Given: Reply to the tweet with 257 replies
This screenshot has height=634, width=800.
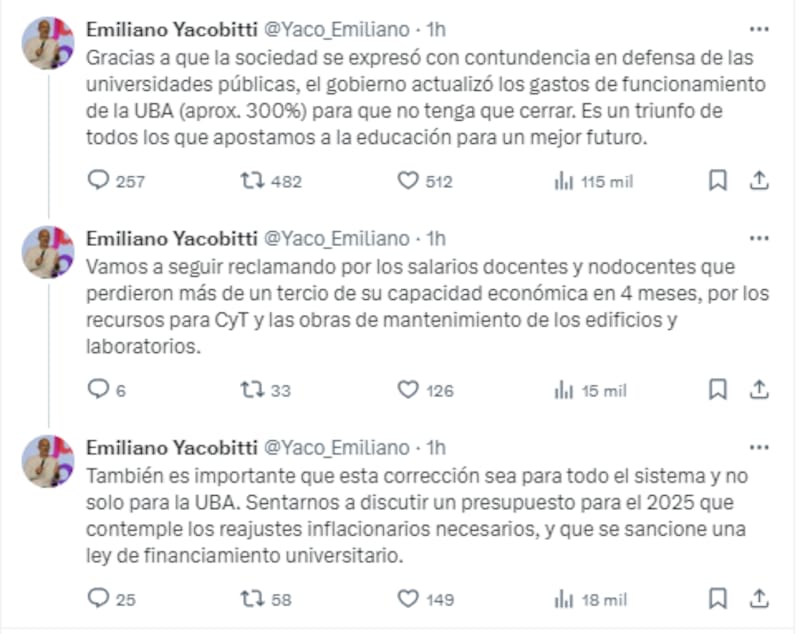Looking at the screenshot, I should click(x=99, y=181).
